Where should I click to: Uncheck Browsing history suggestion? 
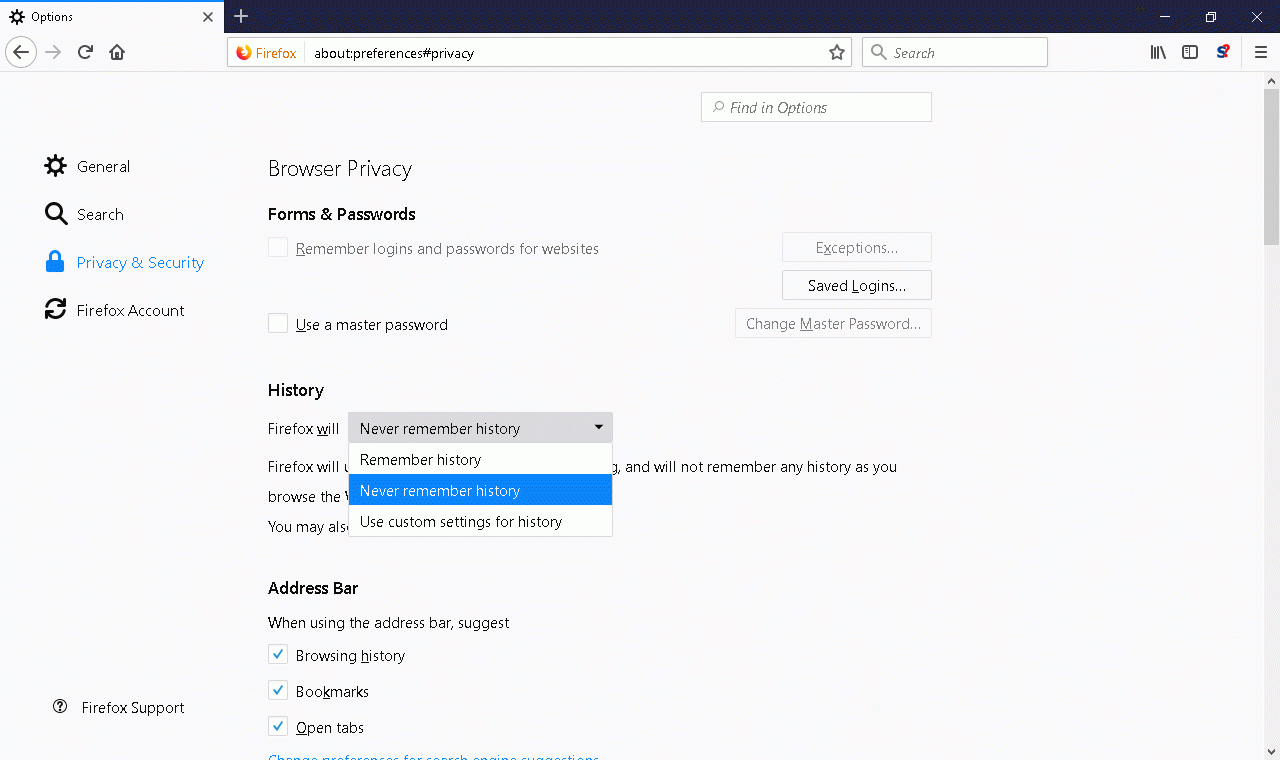click(278, 655)
